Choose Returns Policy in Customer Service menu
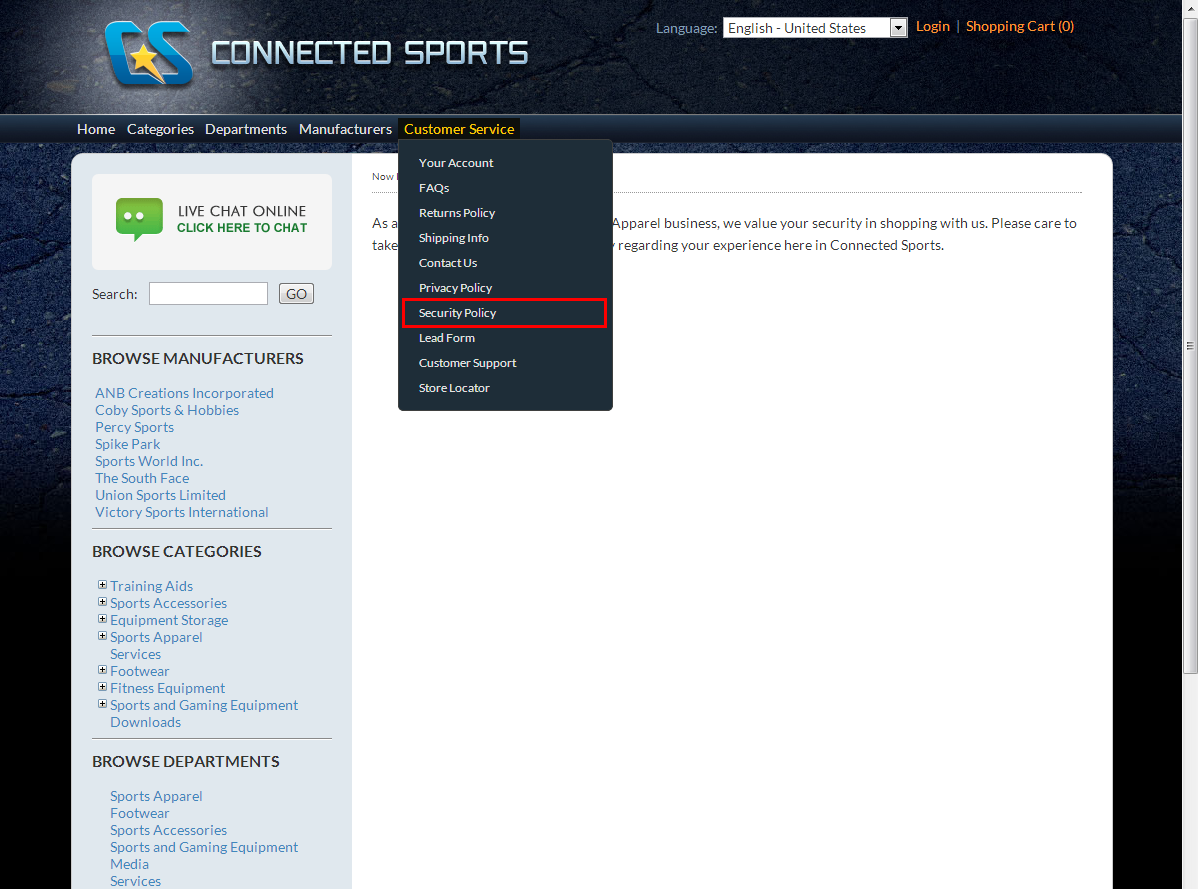This screenshot has height=889, width=1198. coord(457,213)
